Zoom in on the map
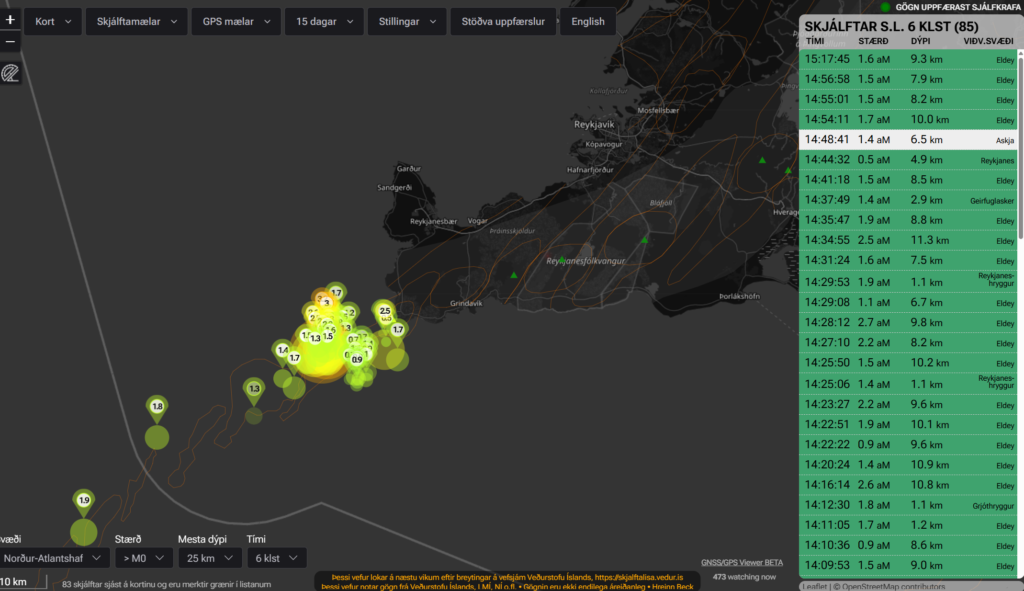This screenshot has height=591, width=1024. click(11, 21)
